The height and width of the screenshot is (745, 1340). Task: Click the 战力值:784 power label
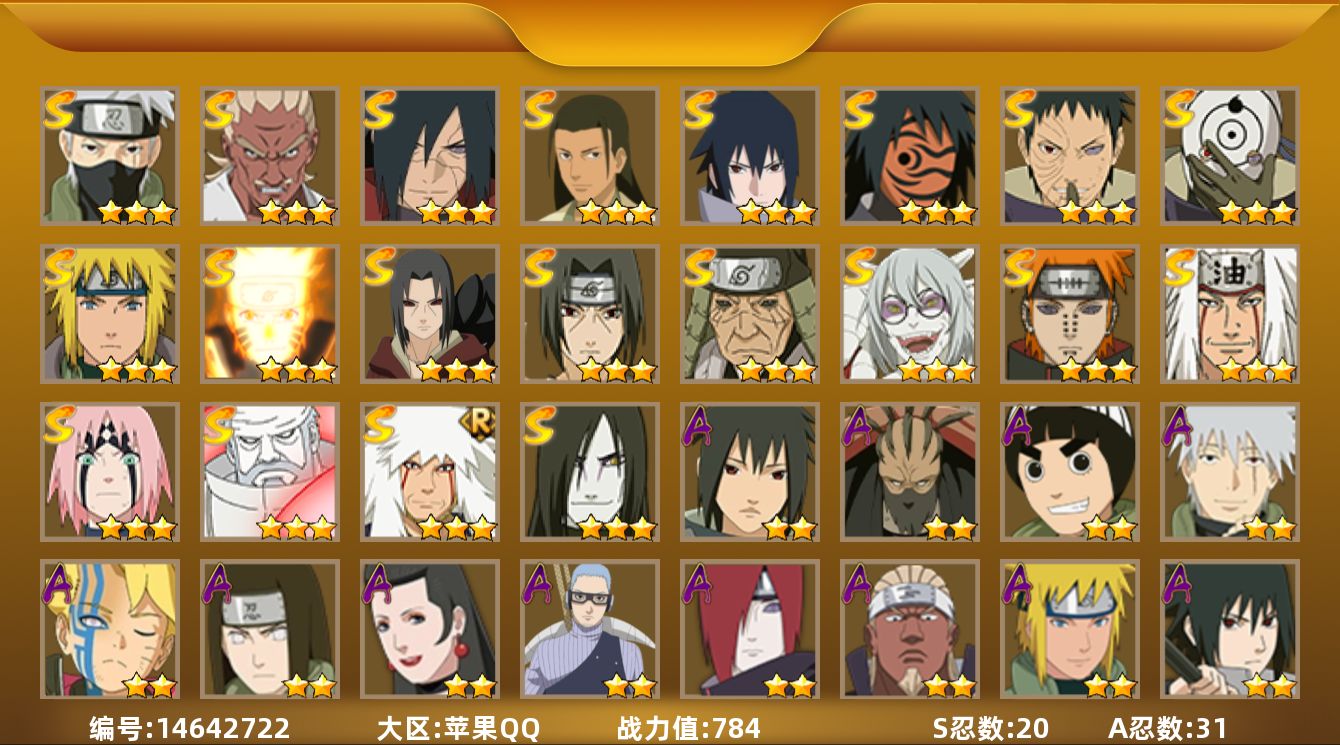689,728
